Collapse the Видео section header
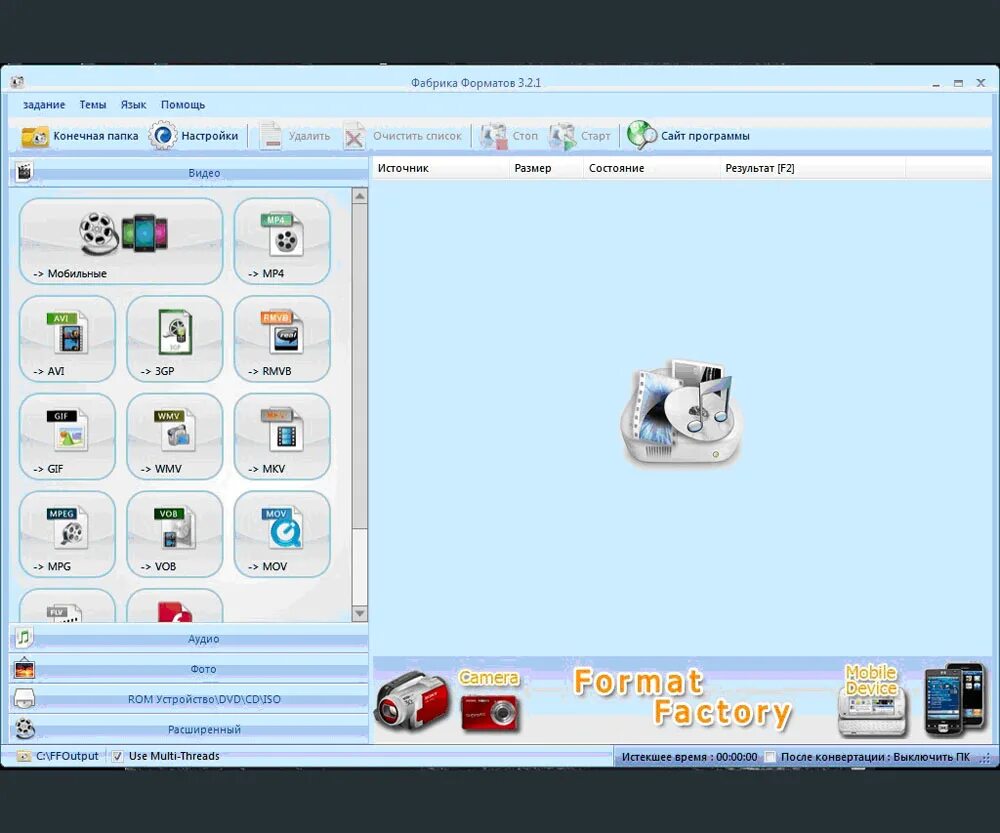This screenshot has height=833, width=1000. tap(189, 173)
